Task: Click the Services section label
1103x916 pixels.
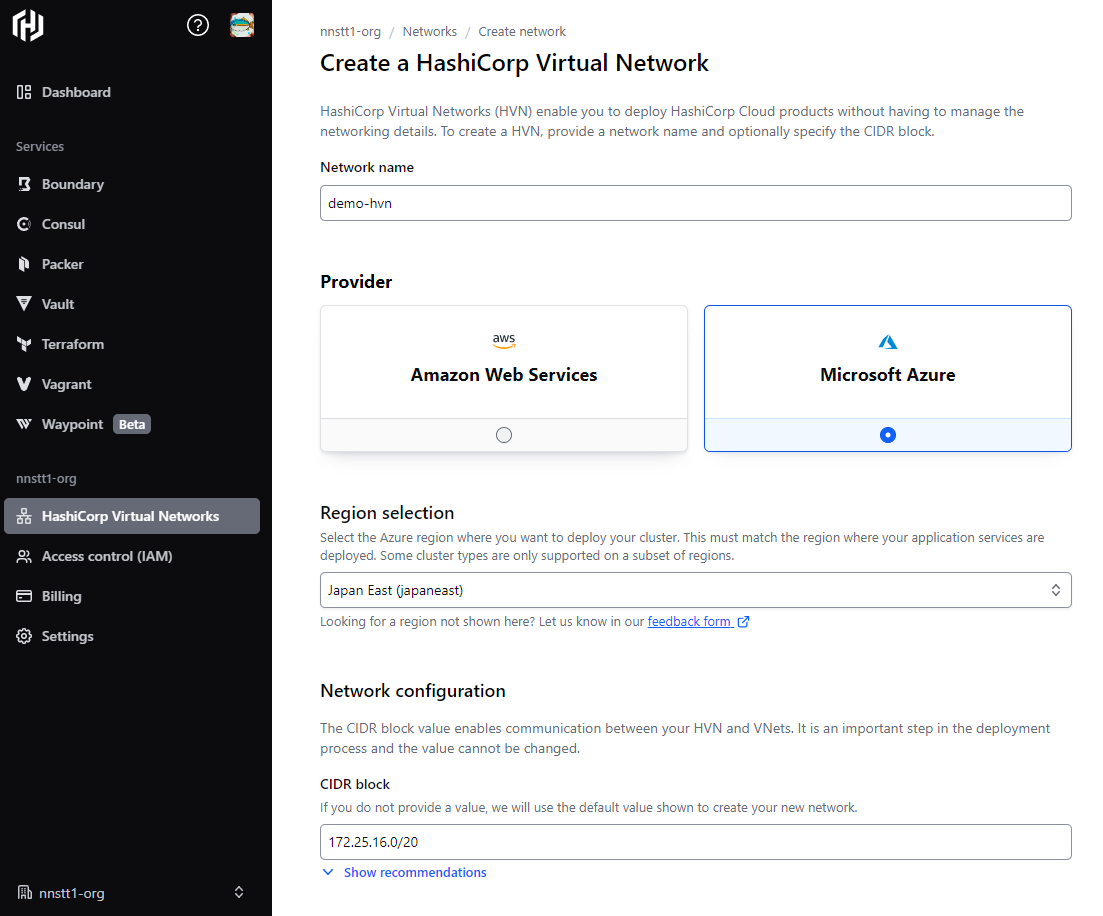Action: pos(40,146)
